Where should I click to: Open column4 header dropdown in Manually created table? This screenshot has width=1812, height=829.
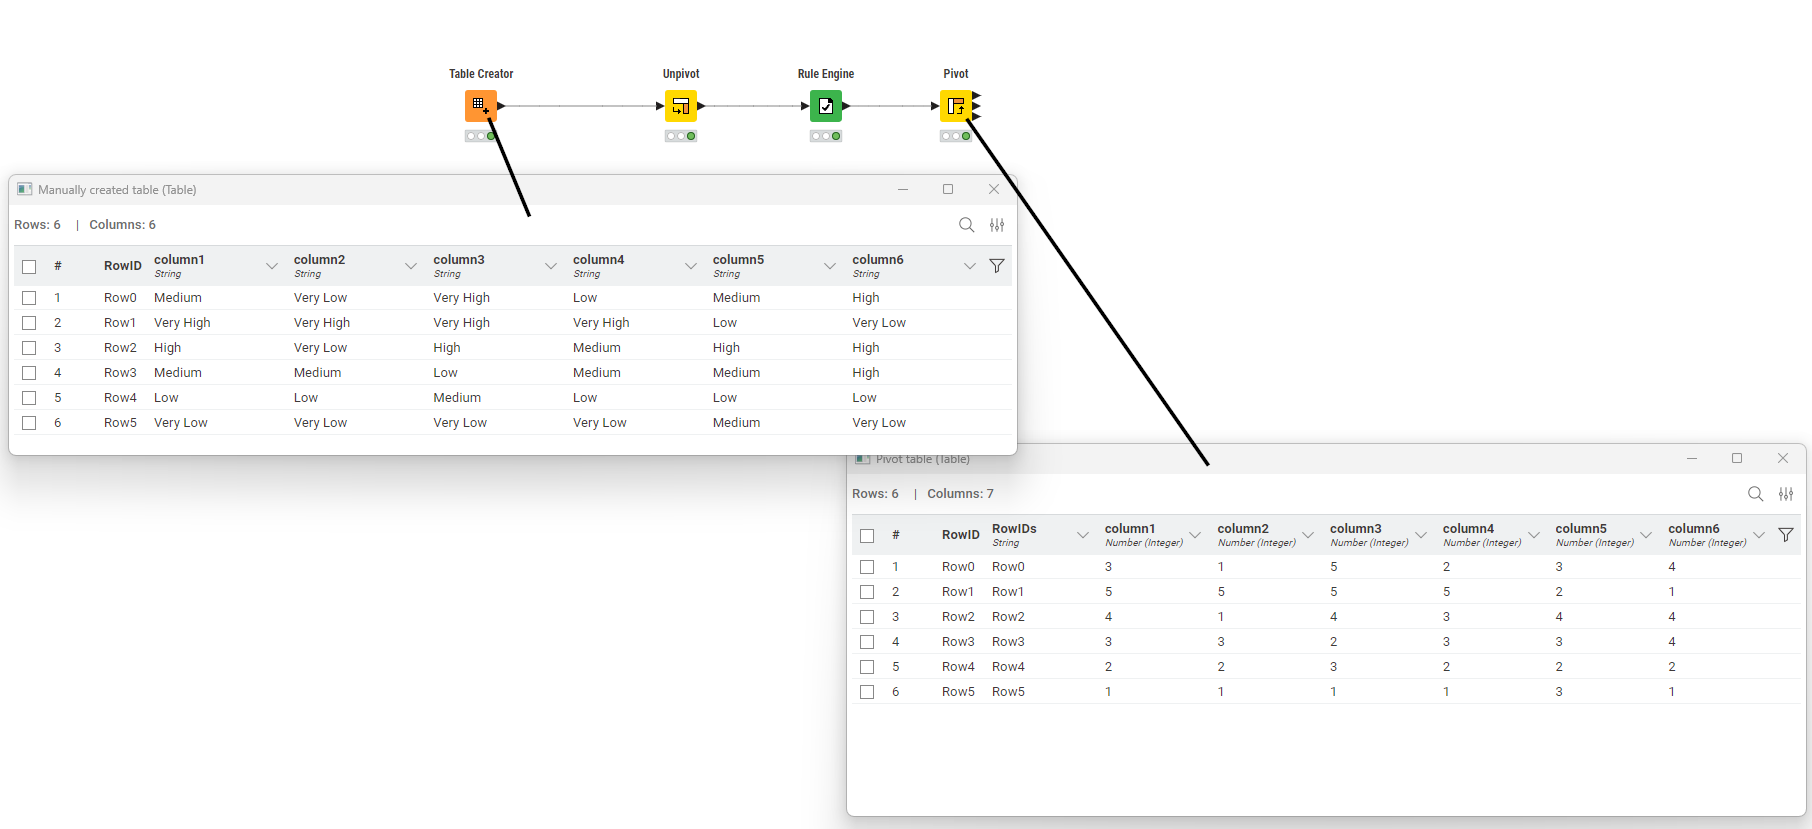[690, 266]
